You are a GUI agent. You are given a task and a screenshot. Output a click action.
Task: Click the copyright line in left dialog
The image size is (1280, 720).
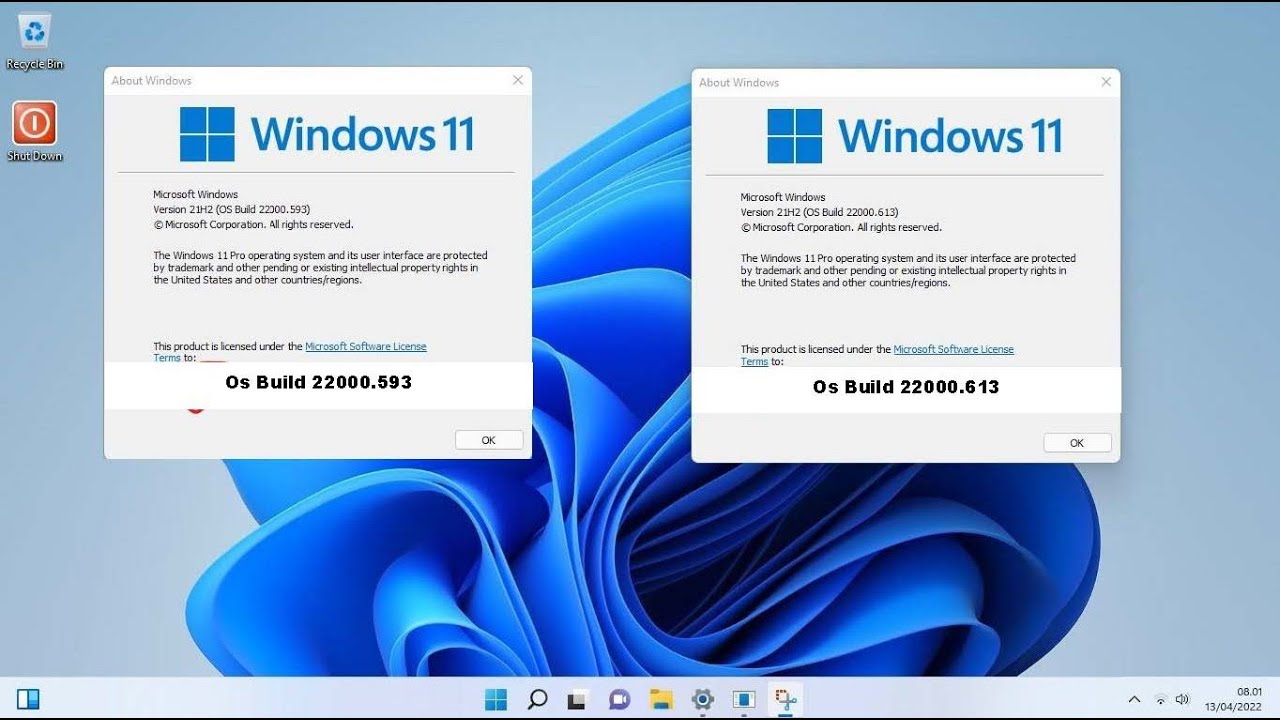(x=253, y=225)
